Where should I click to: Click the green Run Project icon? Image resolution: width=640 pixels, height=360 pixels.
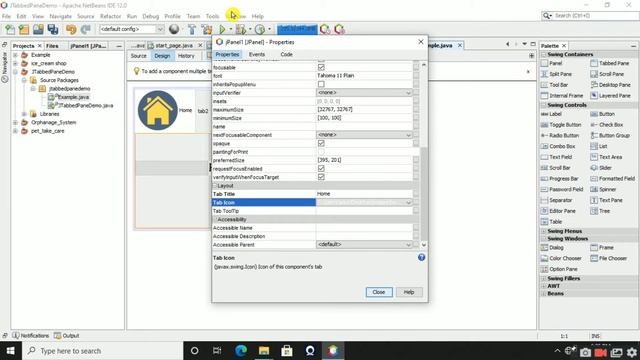(222, 29)
